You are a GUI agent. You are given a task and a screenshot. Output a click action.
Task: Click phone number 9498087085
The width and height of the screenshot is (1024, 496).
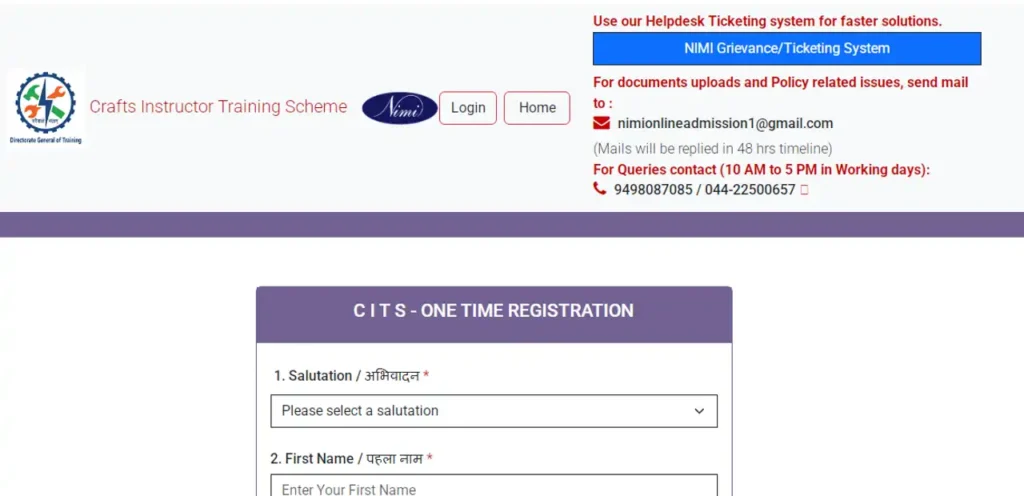[653, 190]
